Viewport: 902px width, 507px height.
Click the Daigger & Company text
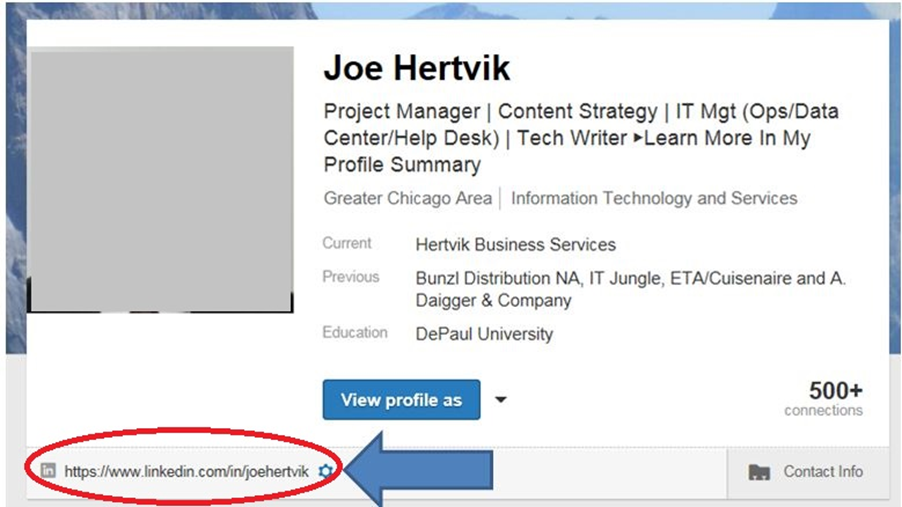494,300
